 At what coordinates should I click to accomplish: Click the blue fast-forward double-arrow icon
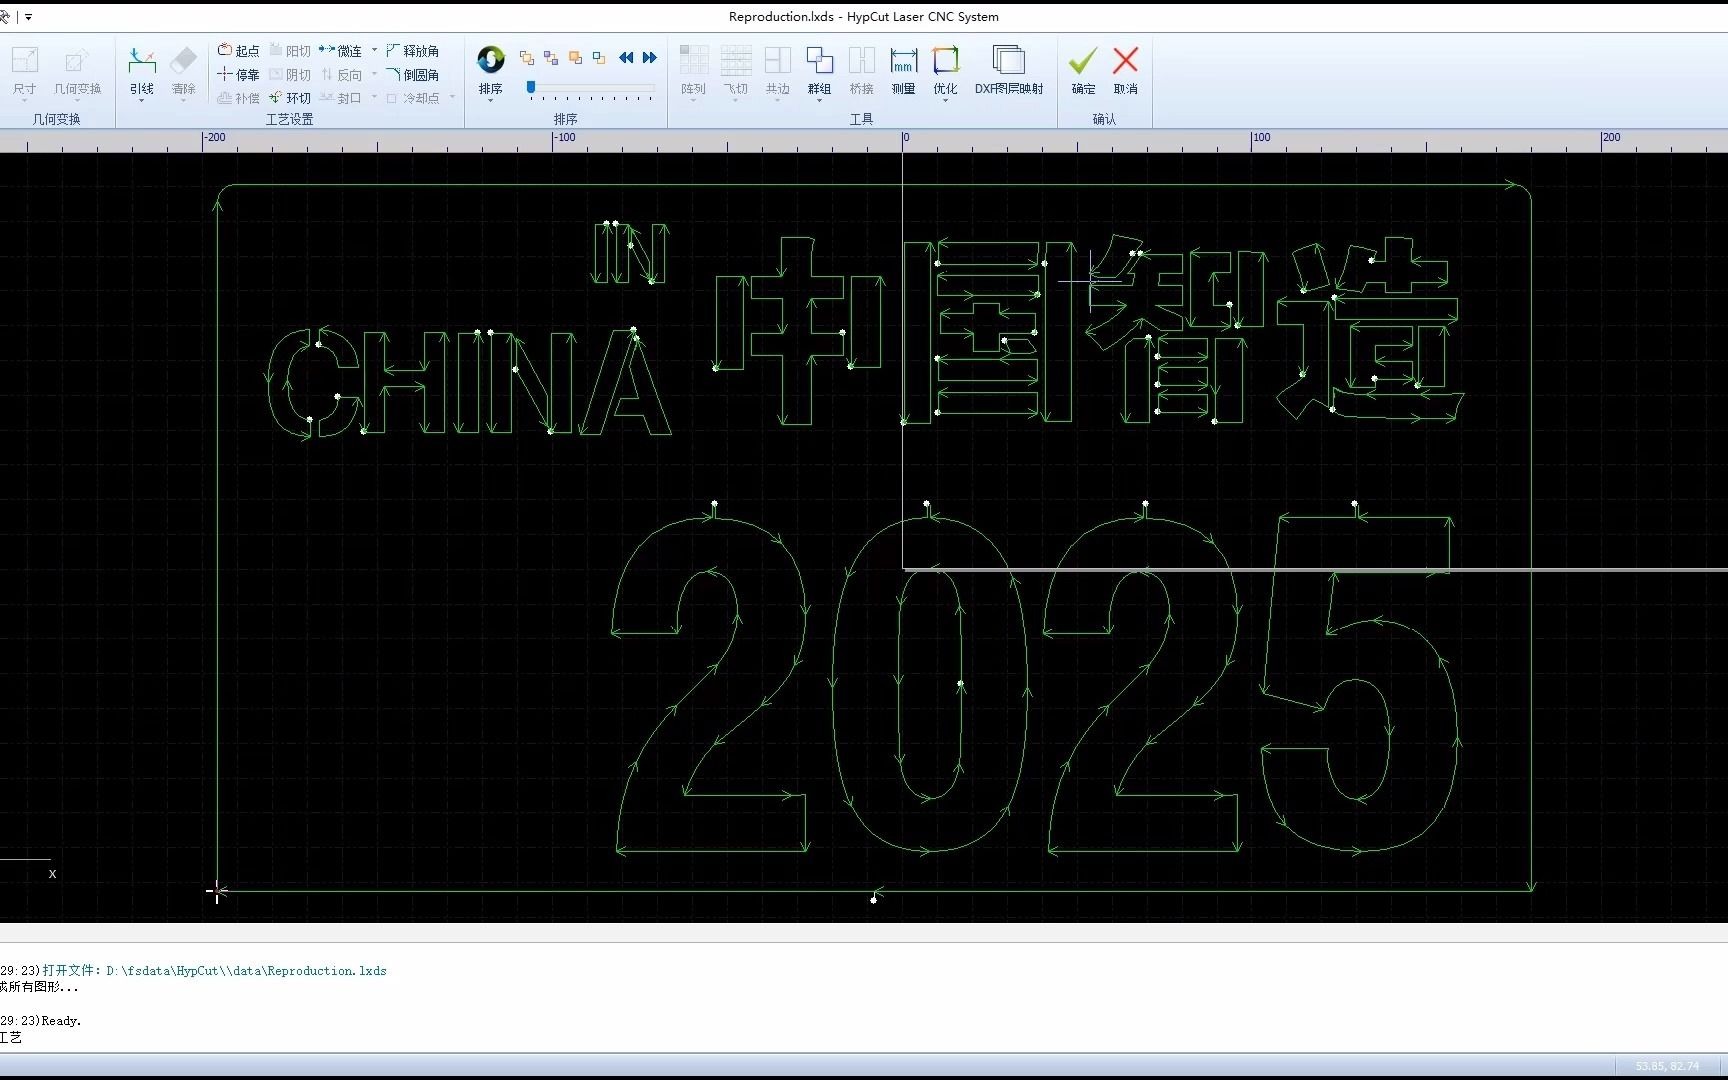(650, 58)
